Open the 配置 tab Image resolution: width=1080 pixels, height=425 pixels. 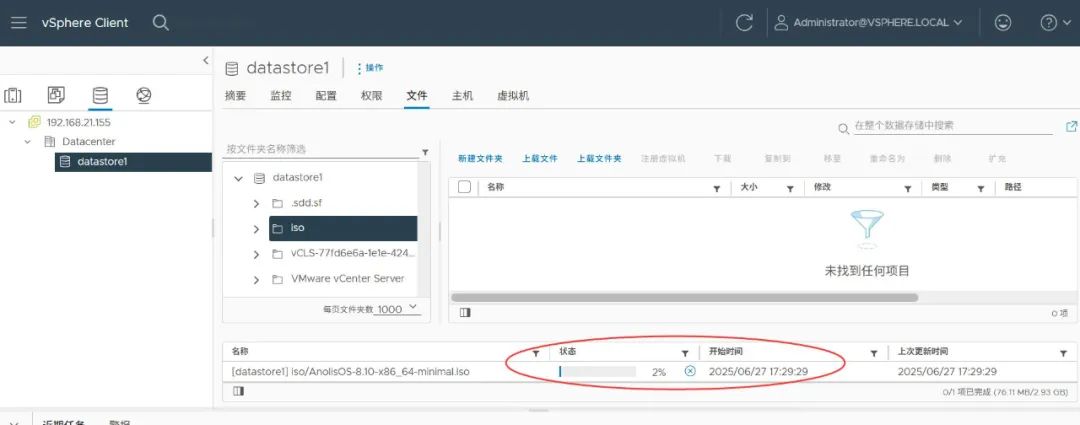coord(326,96)
